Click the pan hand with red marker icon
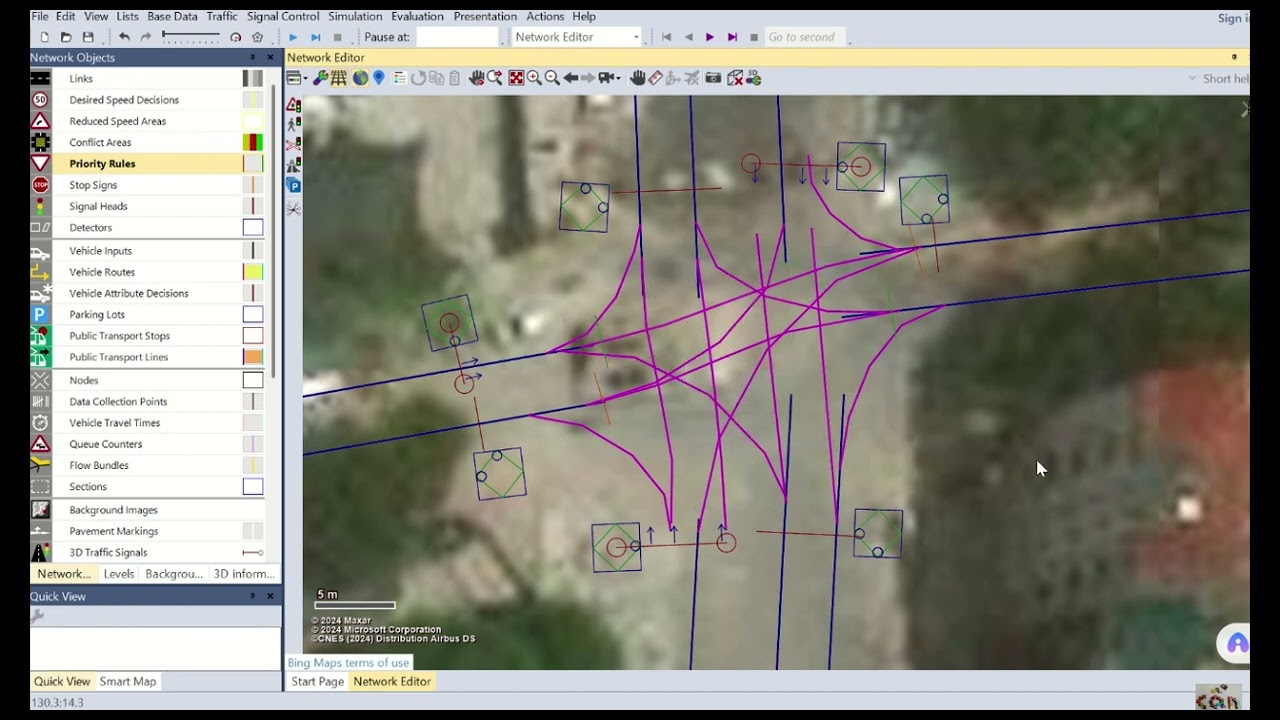Viewport: 1280px width, 720px height. coord(476,78)
